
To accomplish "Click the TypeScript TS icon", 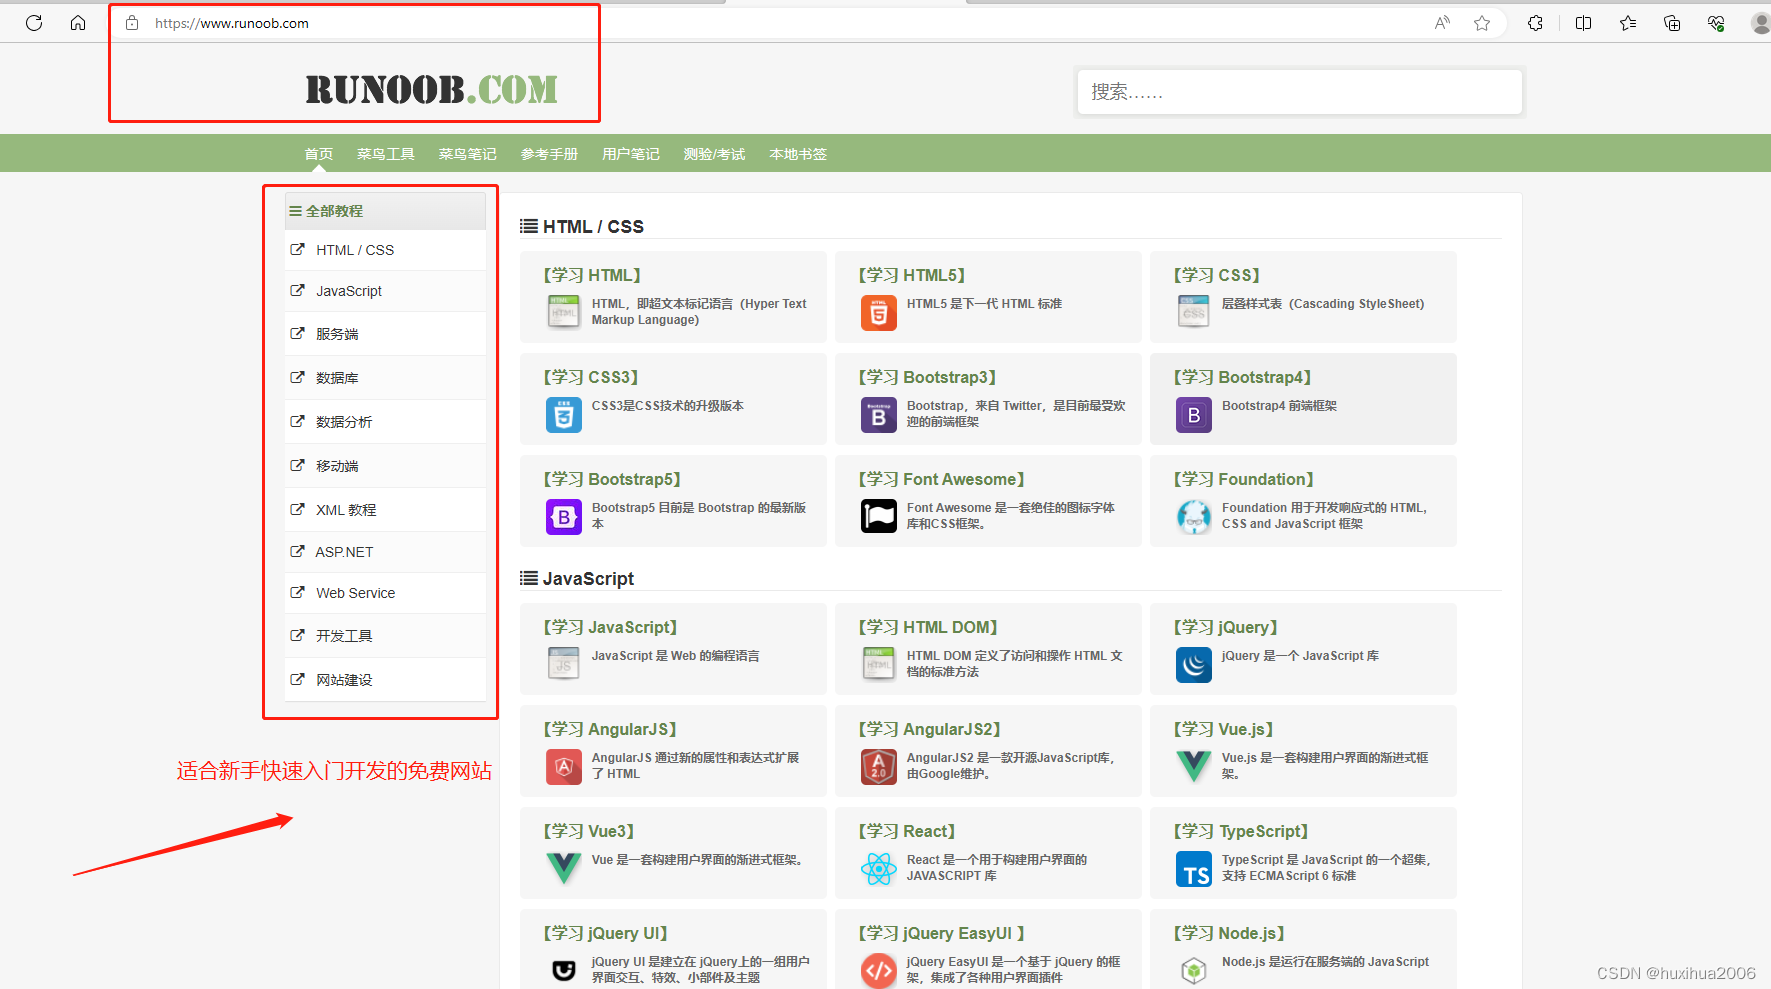I will click(x=1194, y=868).
